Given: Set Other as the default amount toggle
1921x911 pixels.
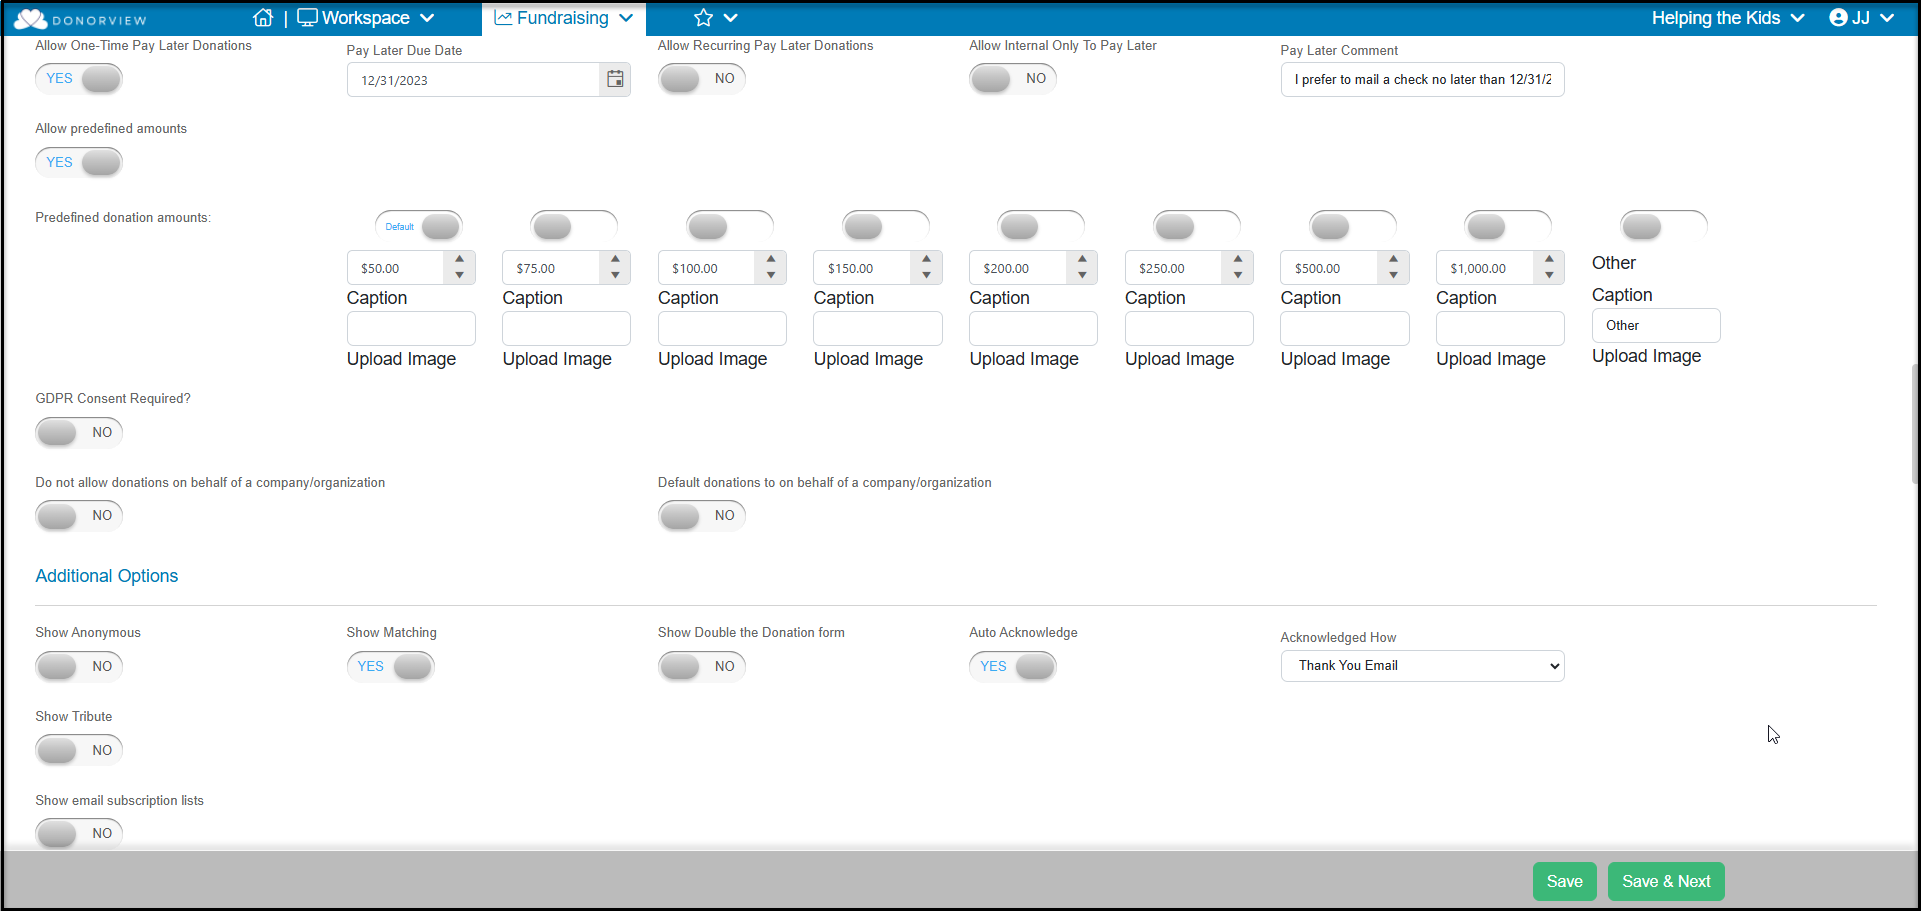Looking at the screenshot, I should coord(1664,226).
